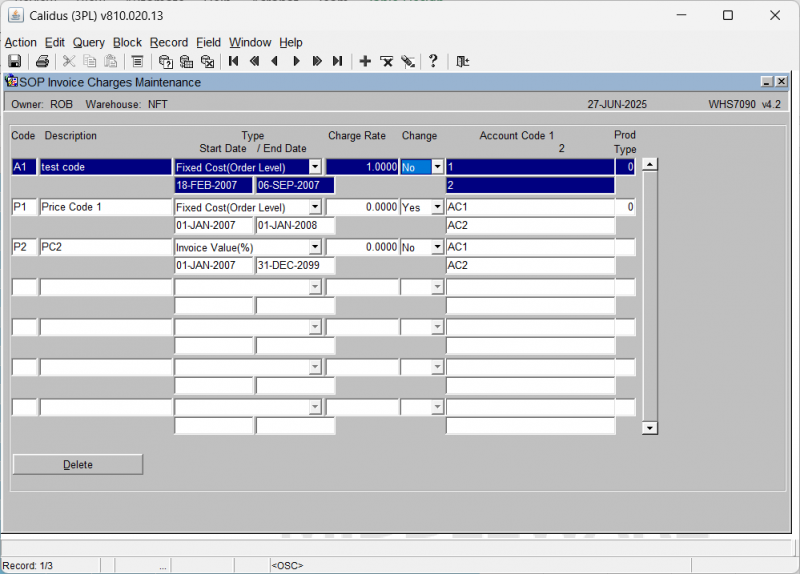
Task: Click the vertical scrollbar track of records
Action: 649,296
